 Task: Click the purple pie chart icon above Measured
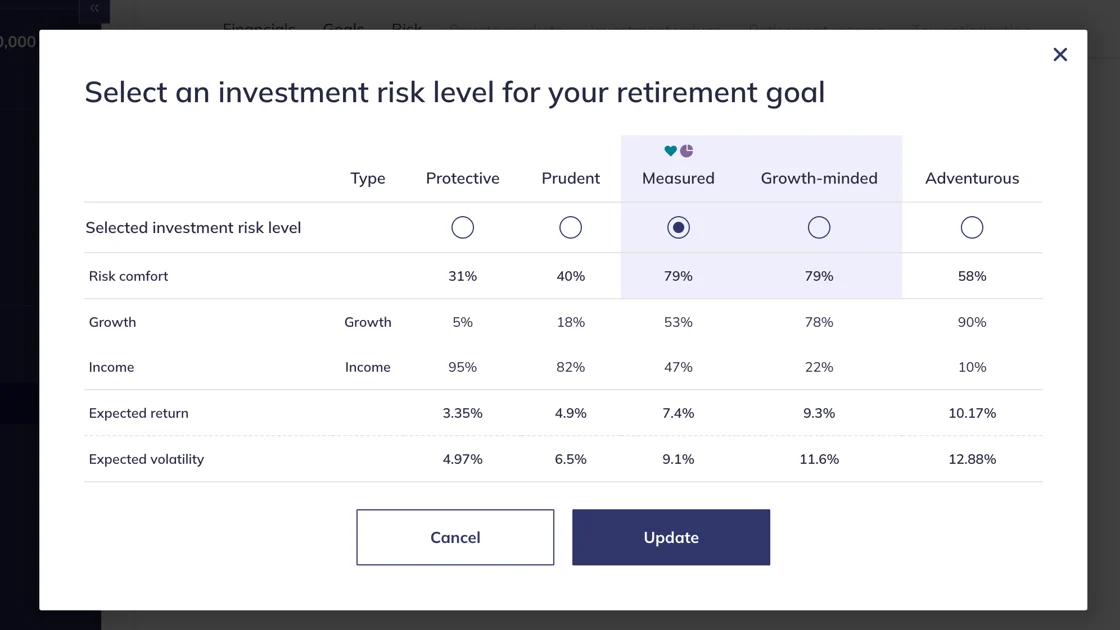[686, 151]
